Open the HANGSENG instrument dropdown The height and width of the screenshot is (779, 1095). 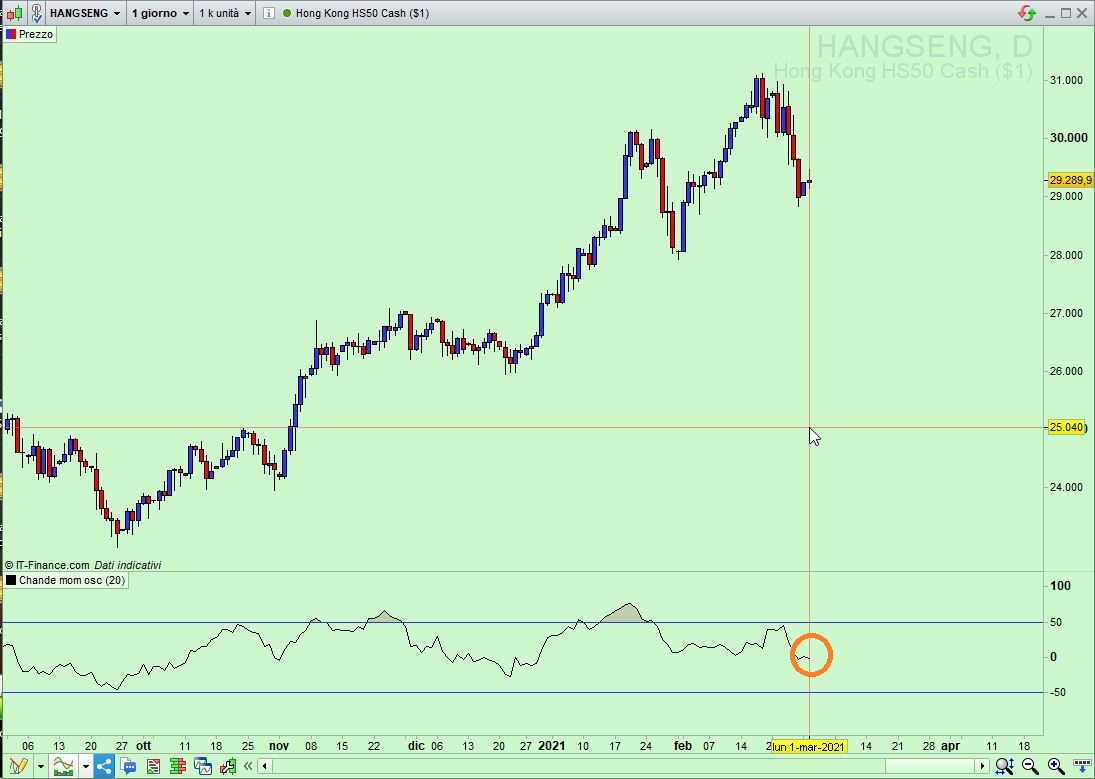click(85, 13)
